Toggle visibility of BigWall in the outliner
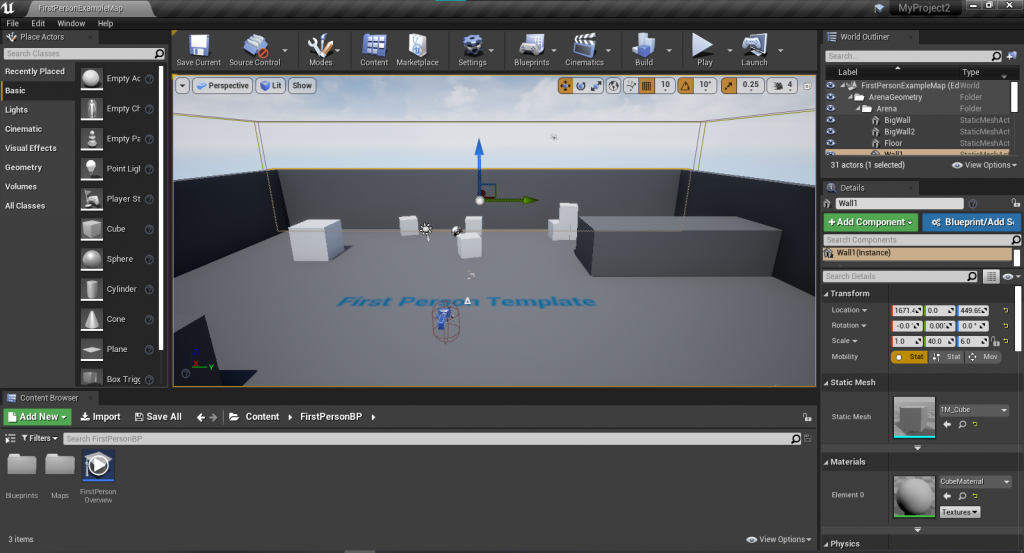 831,120
